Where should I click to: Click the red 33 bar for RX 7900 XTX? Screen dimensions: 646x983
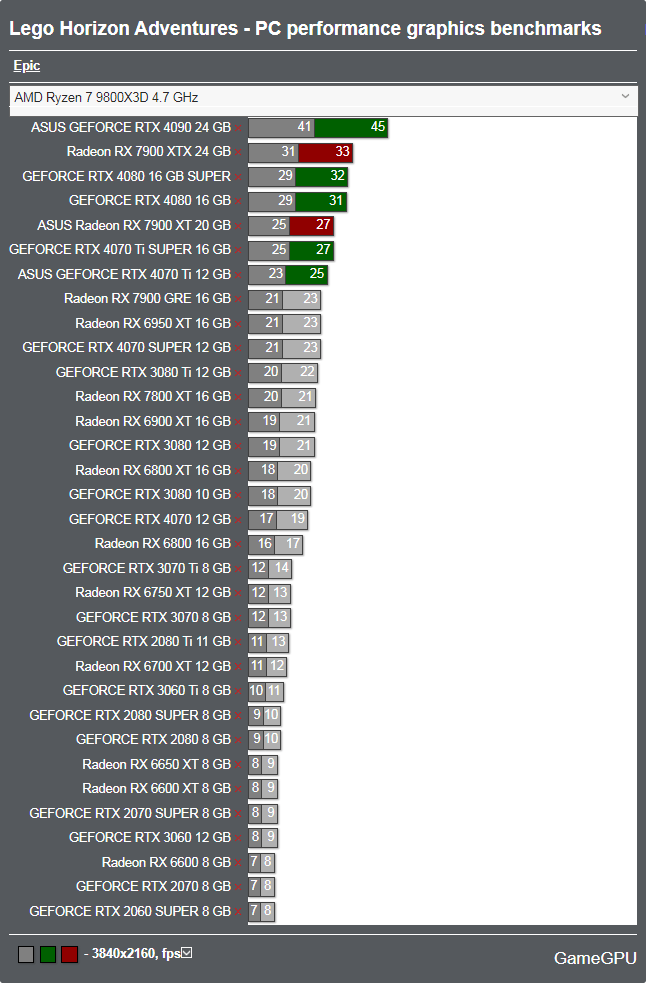coord(326,152)
